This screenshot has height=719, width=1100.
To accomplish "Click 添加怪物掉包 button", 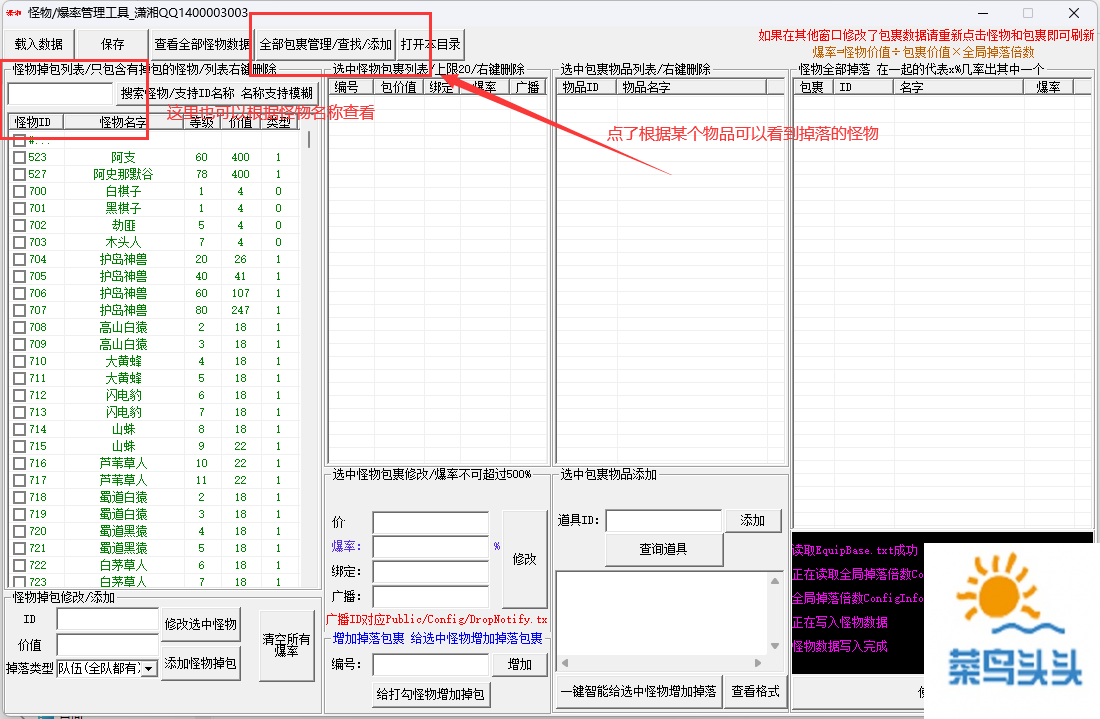I will click(201, 664).
